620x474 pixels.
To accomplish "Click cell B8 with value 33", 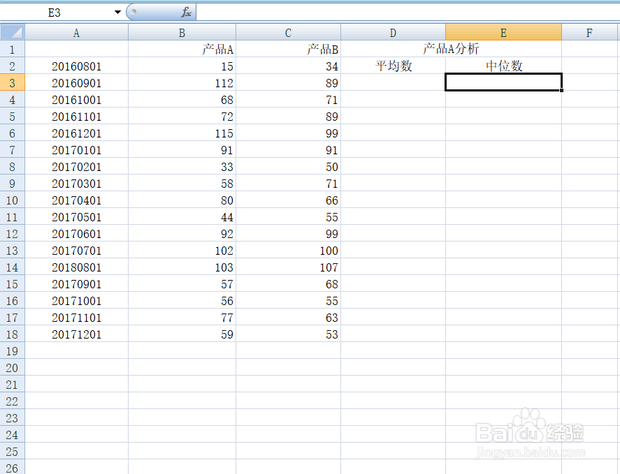I will pyautogui.click(x=182, y=167).
